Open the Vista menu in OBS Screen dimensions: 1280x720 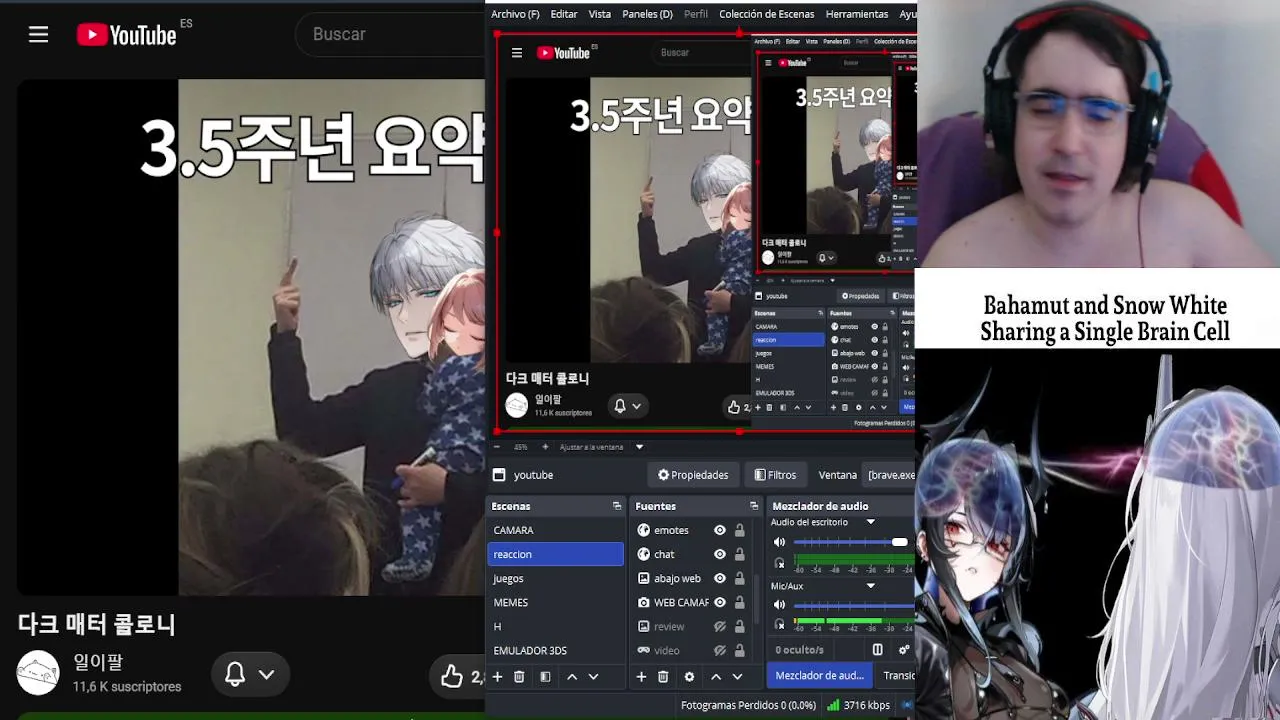click(600, 14)
